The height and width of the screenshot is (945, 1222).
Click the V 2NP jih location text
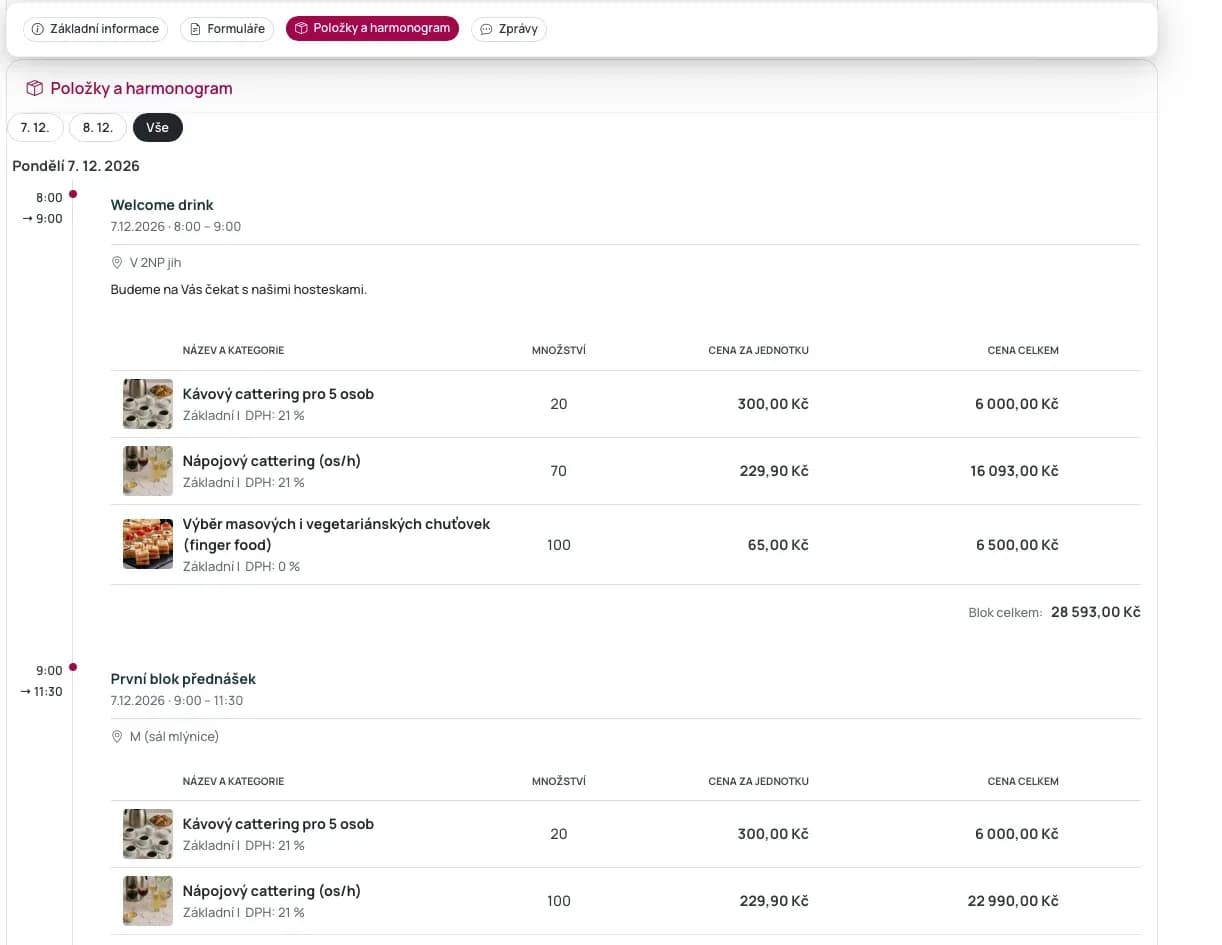tap(155, 263)
